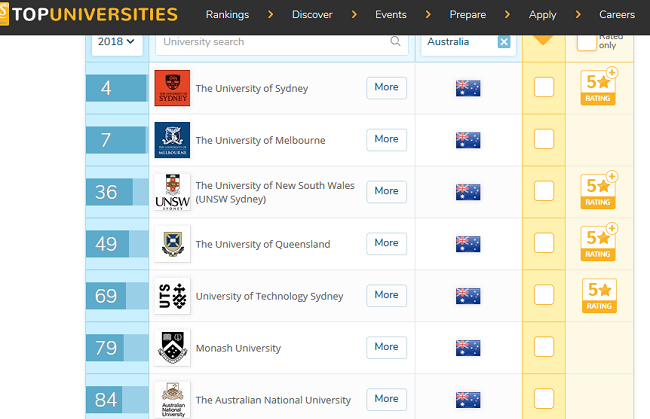This screenshot has height=419, width=650.
Task: Click More for Australian National University
Action: pyautogui.click(x=386, y=399)
